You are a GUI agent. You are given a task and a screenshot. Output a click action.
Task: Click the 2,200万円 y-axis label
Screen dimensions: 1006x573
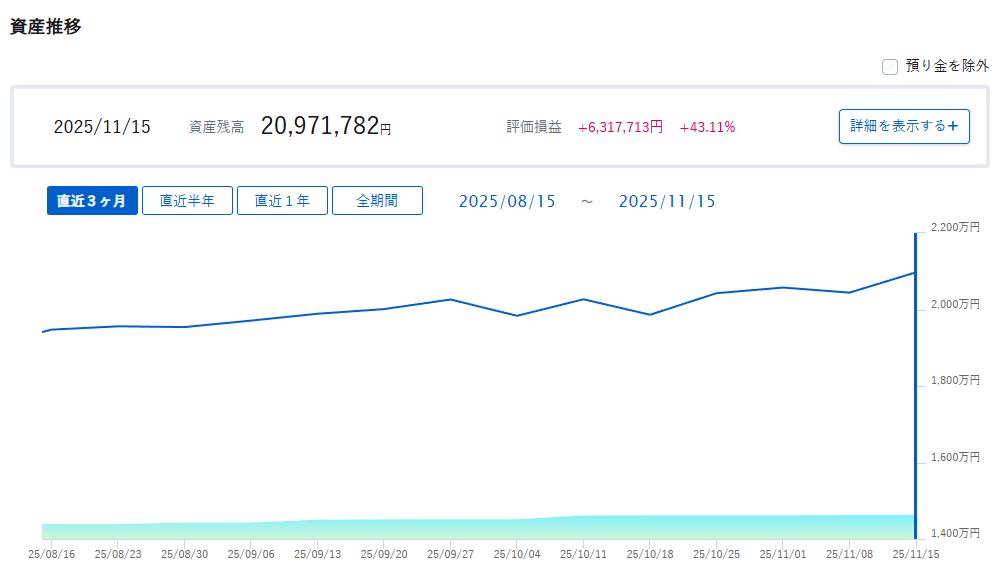tap(955, 228)
